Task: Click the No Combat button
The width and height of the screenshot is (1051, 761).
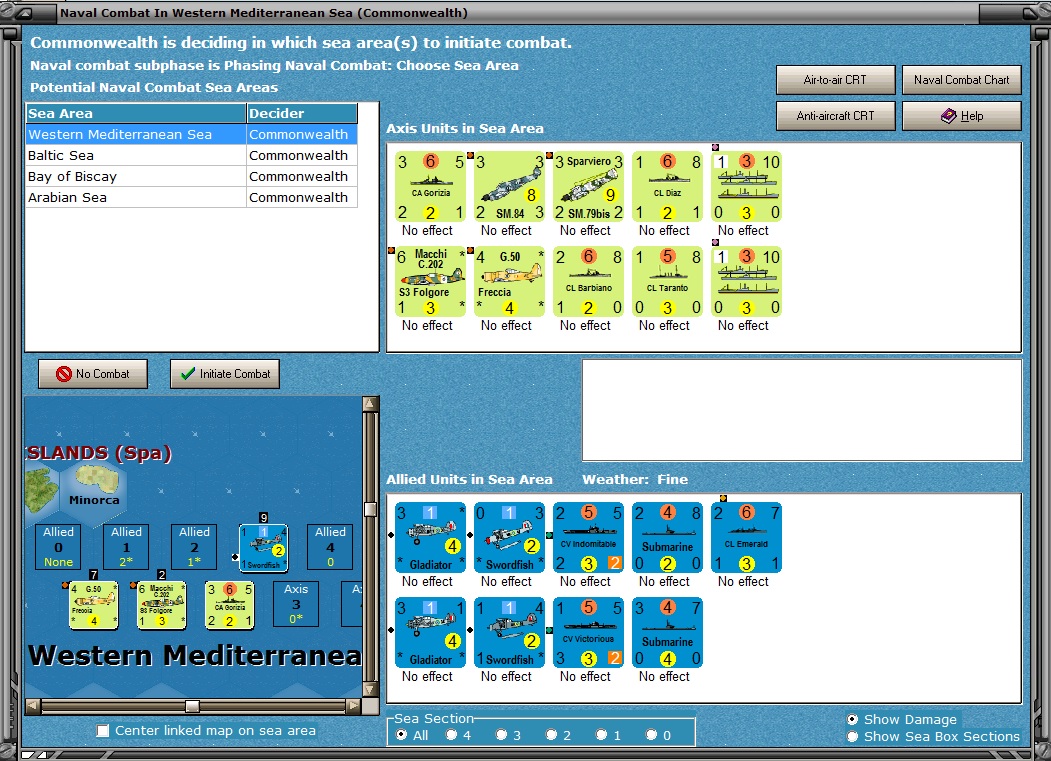Action: 92,374
